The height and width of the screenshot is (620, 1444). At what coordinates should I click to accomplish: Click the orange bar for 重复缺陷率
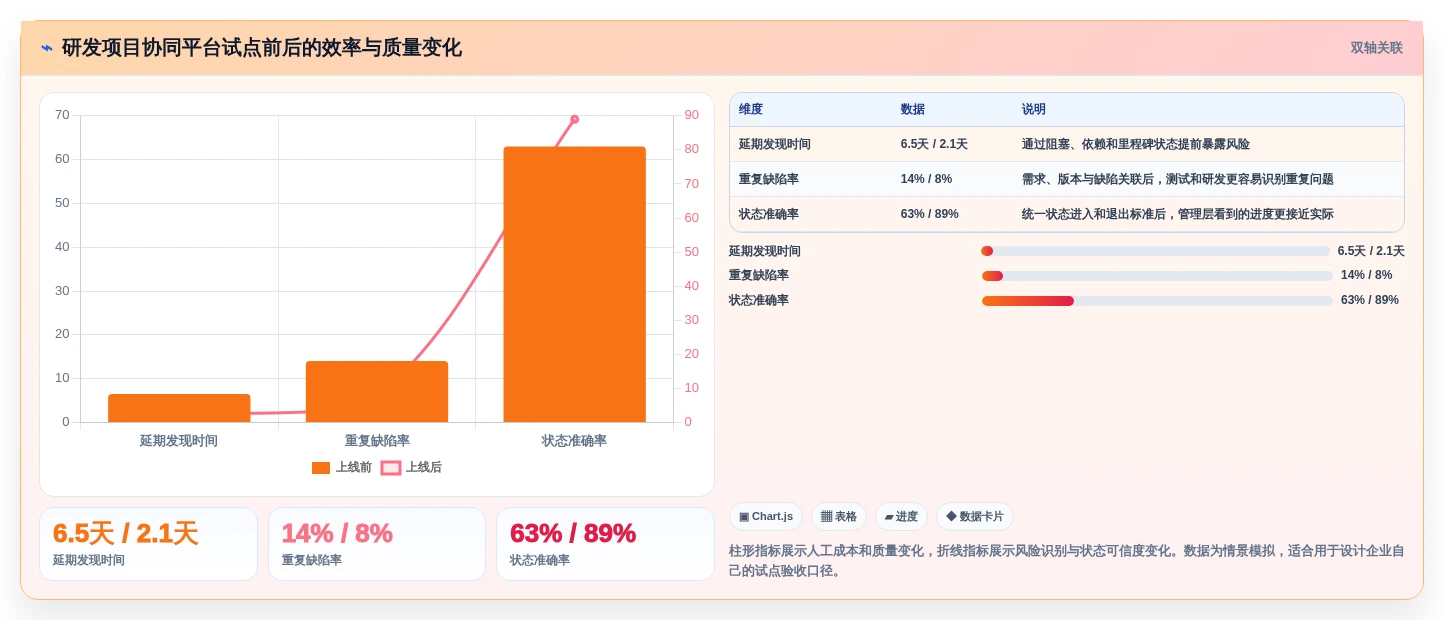[377, 391]
